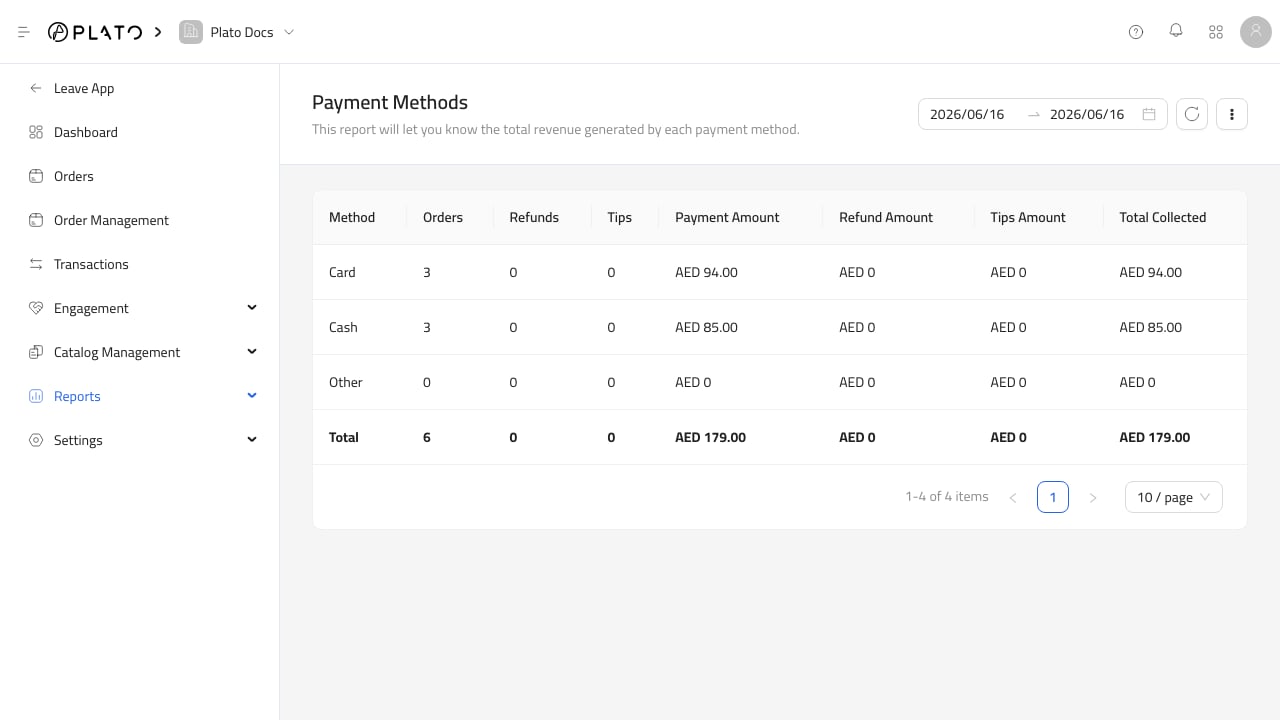Select the Card method row label
The image size is (1280, 720).
click(342, 272)
